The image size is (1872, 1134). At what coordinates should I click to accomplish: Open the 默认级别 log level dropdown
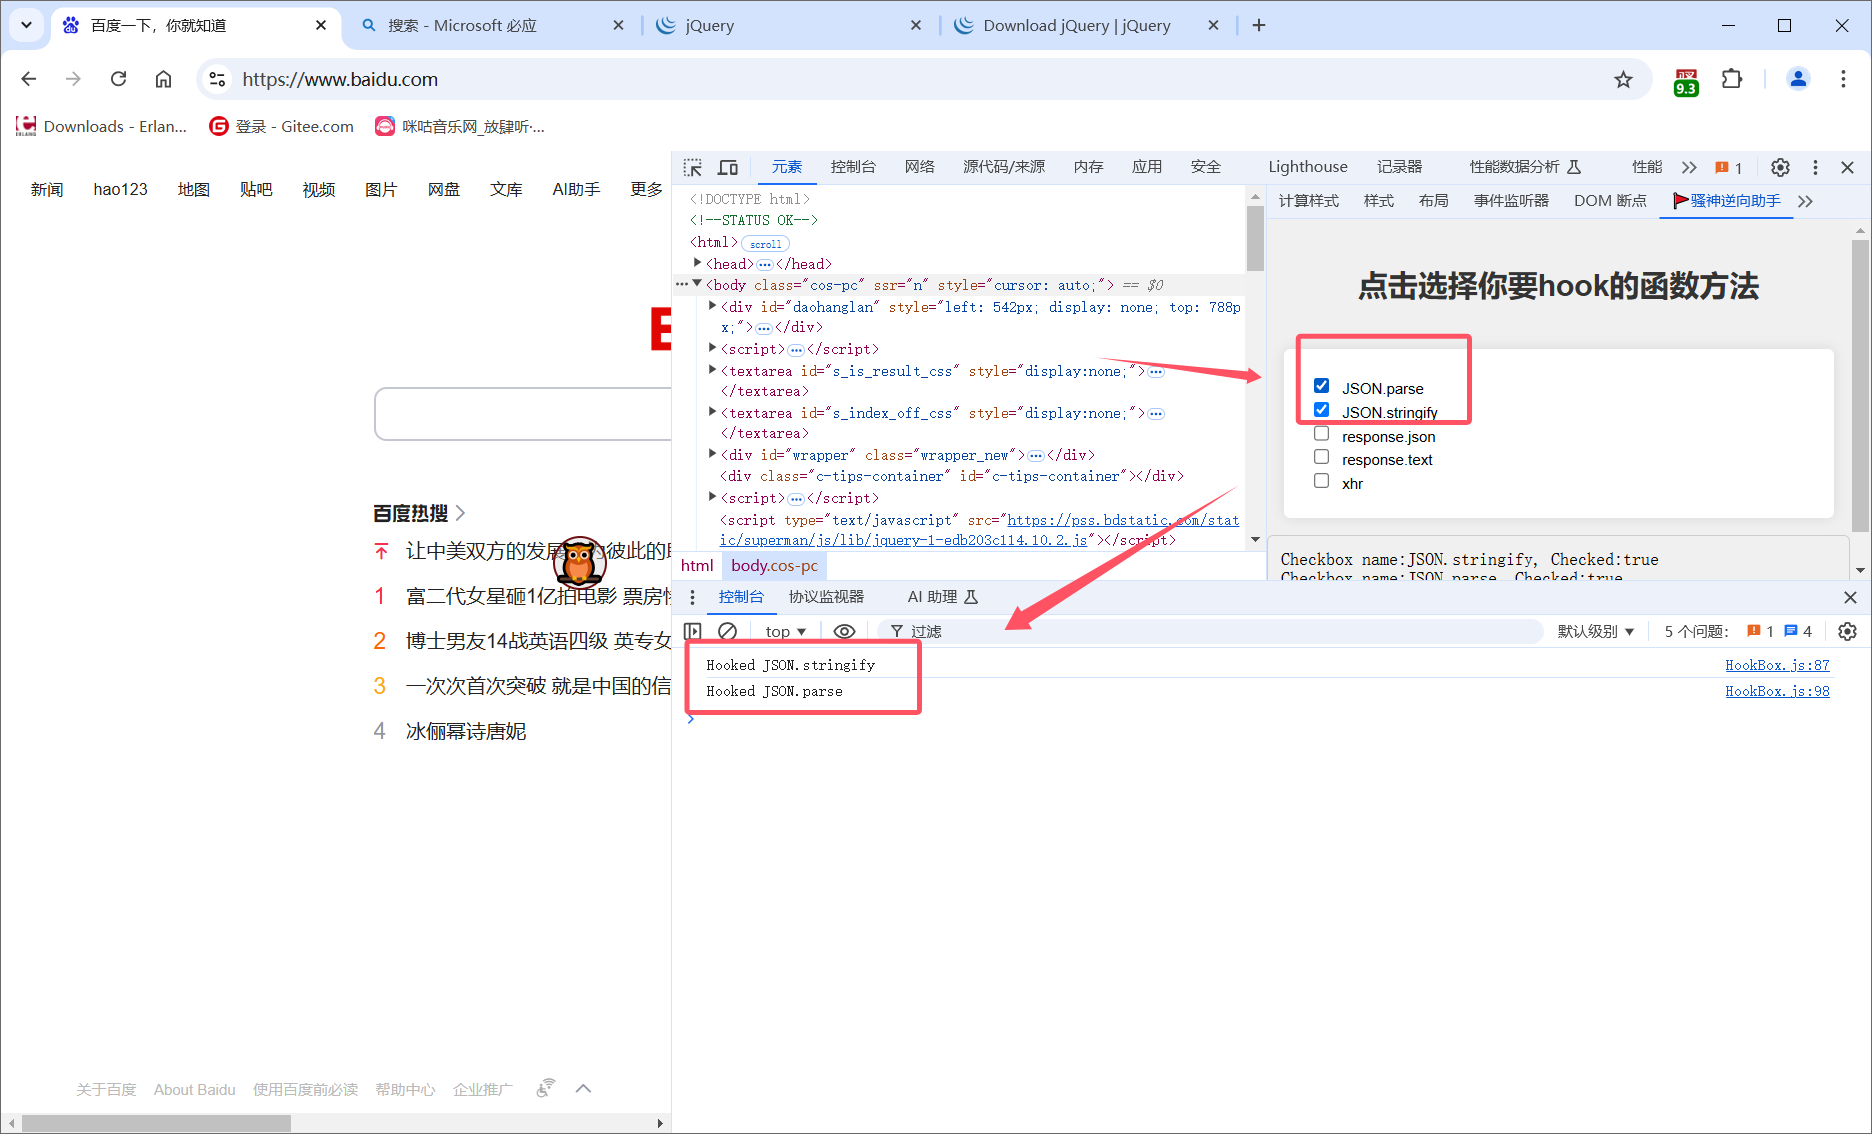coord(1596,631)
